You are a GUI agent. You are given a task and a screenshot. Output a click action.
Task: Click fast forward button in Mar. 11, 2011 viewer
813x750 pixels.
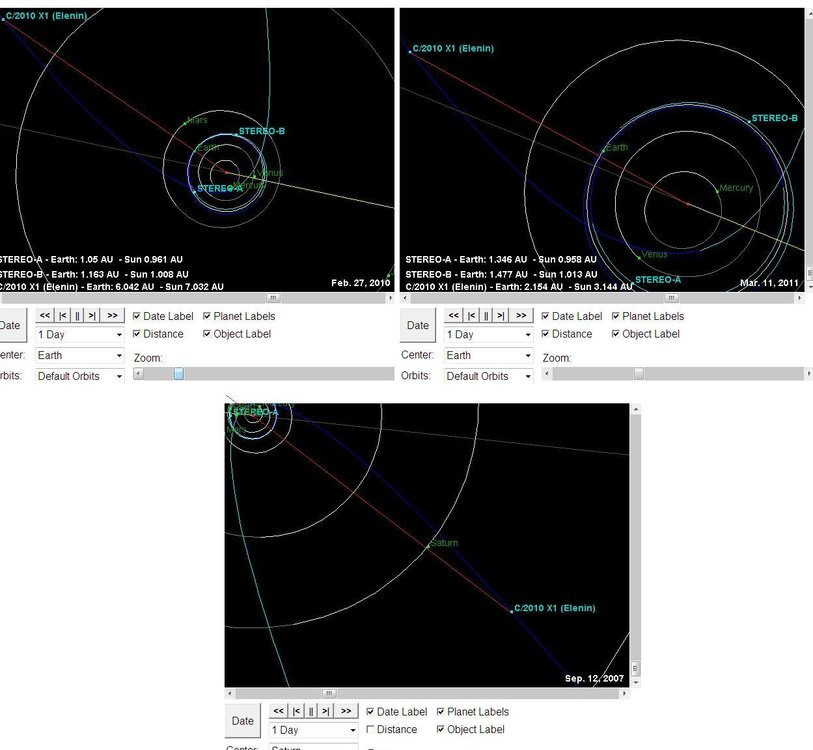pos(520,315)
